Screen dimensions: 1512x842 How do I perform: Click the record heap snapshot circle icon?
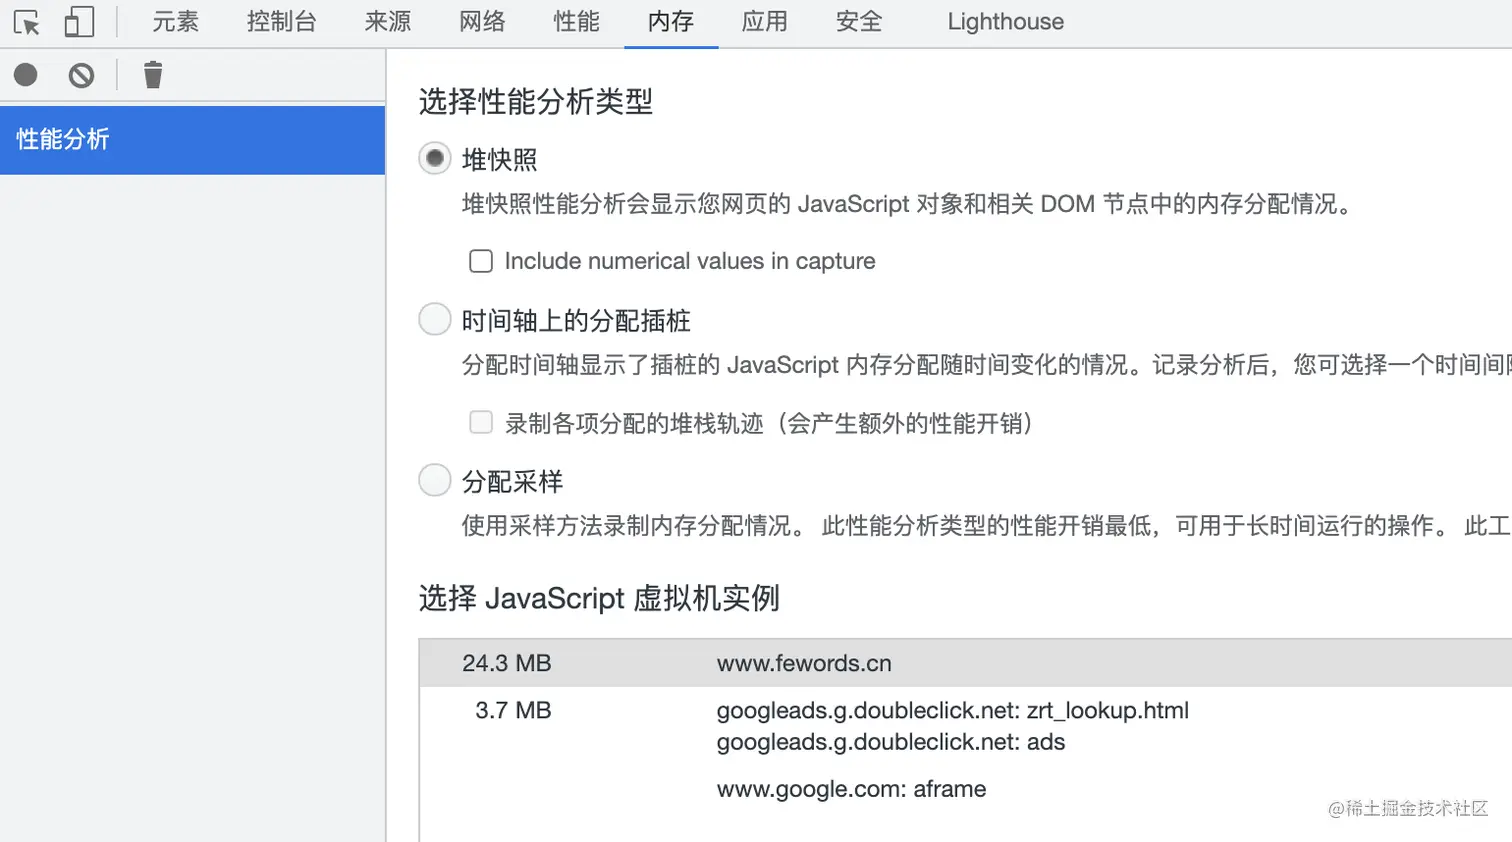(x=24, y=74)
